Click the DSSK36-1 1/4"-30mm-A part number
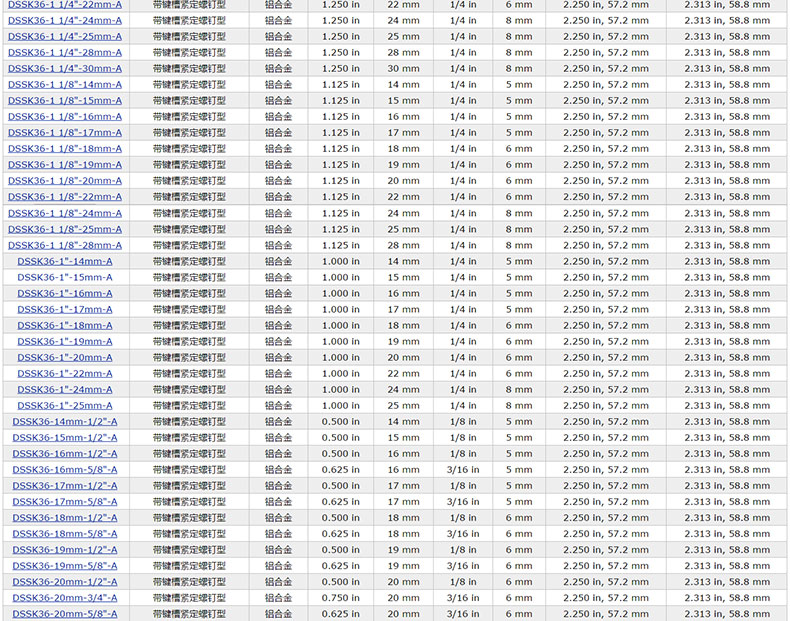The height and width of the screenshot is (621, 790). point(65,68)
